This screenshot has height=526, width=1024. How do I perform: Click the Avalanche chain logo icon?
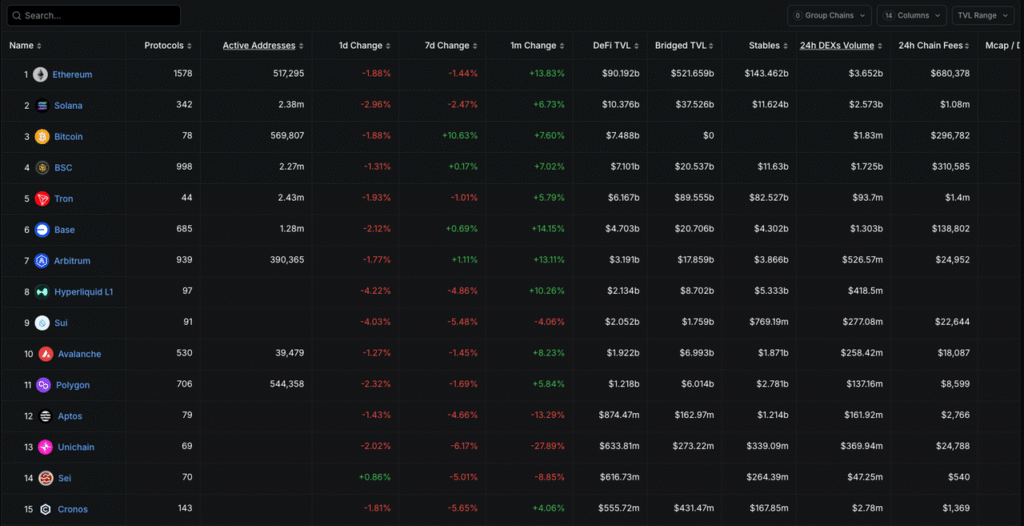(46, 353)
